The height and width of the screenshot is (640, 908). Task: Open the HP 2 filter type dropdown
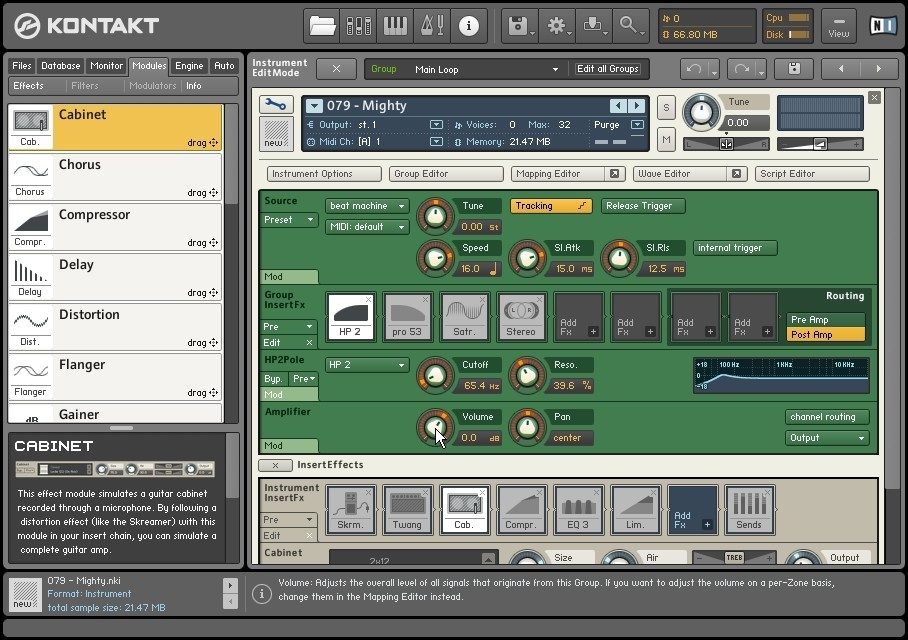tap(367, 365)
